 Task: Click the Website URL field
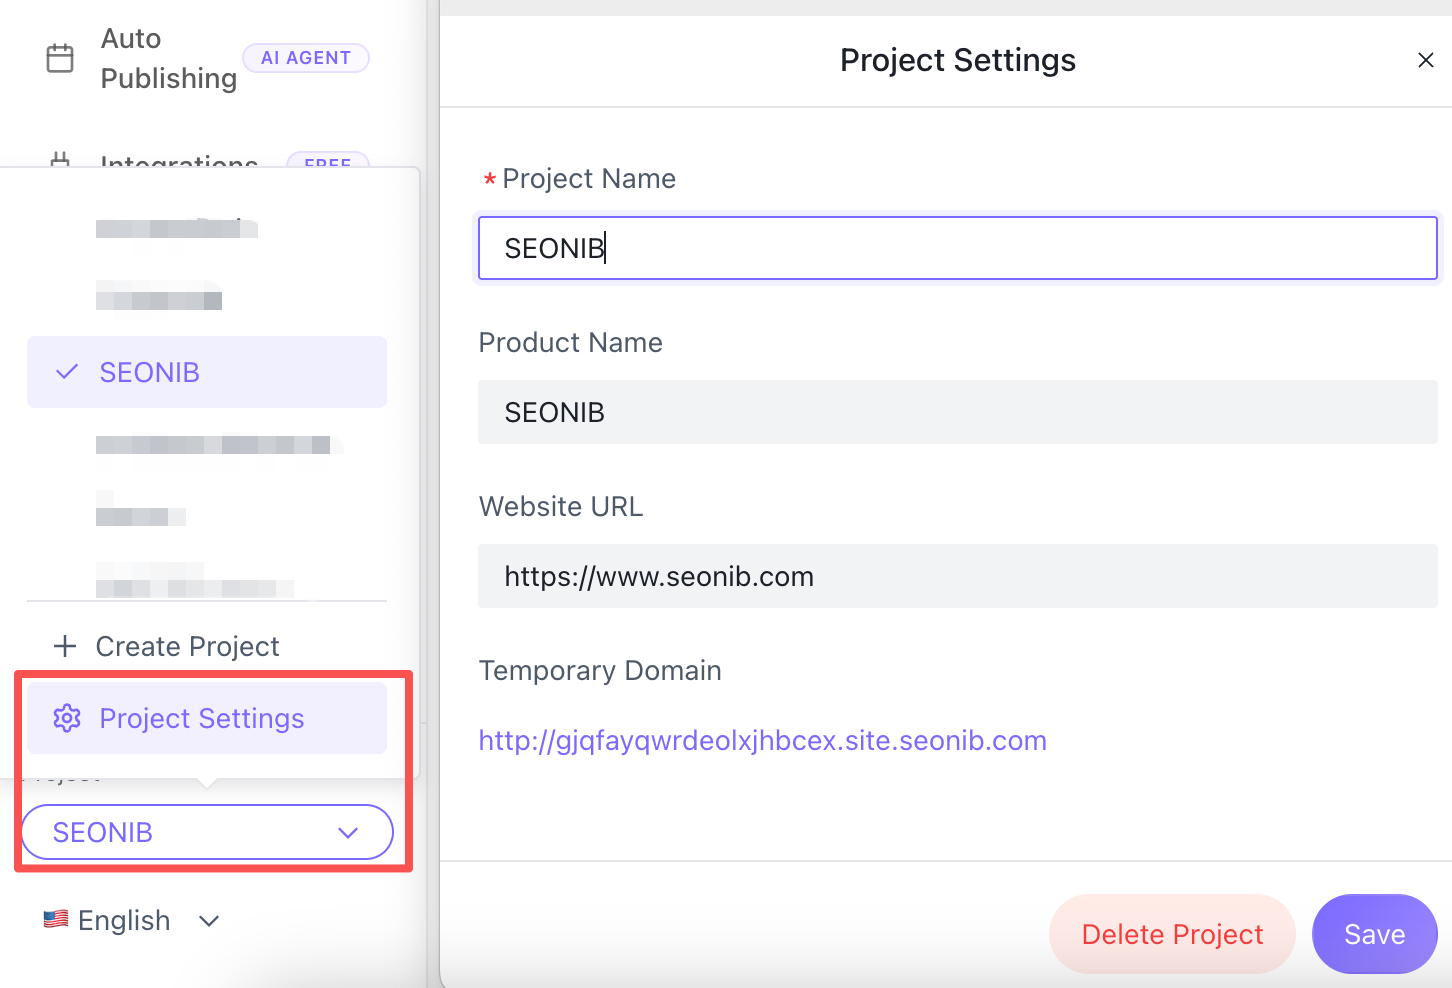[x=957, y=576]
